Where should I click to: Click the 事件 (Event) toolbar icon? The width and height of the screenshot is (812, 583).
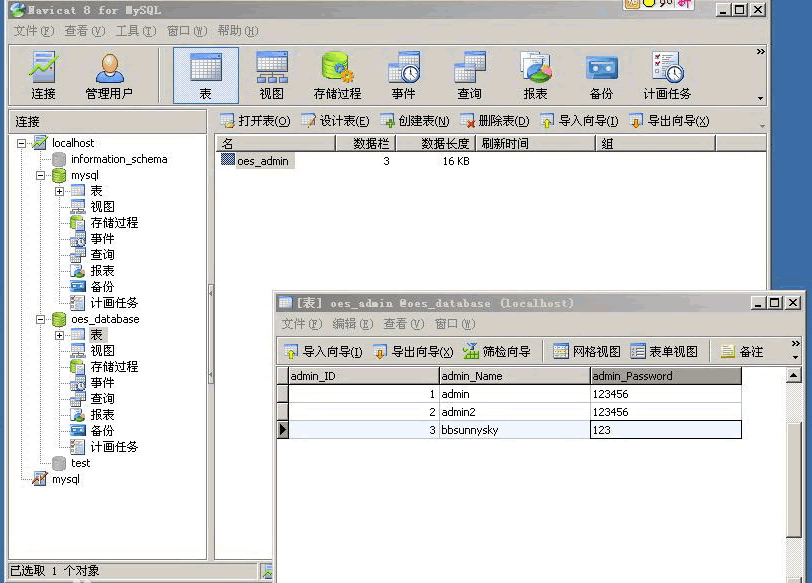pos(403,76)
